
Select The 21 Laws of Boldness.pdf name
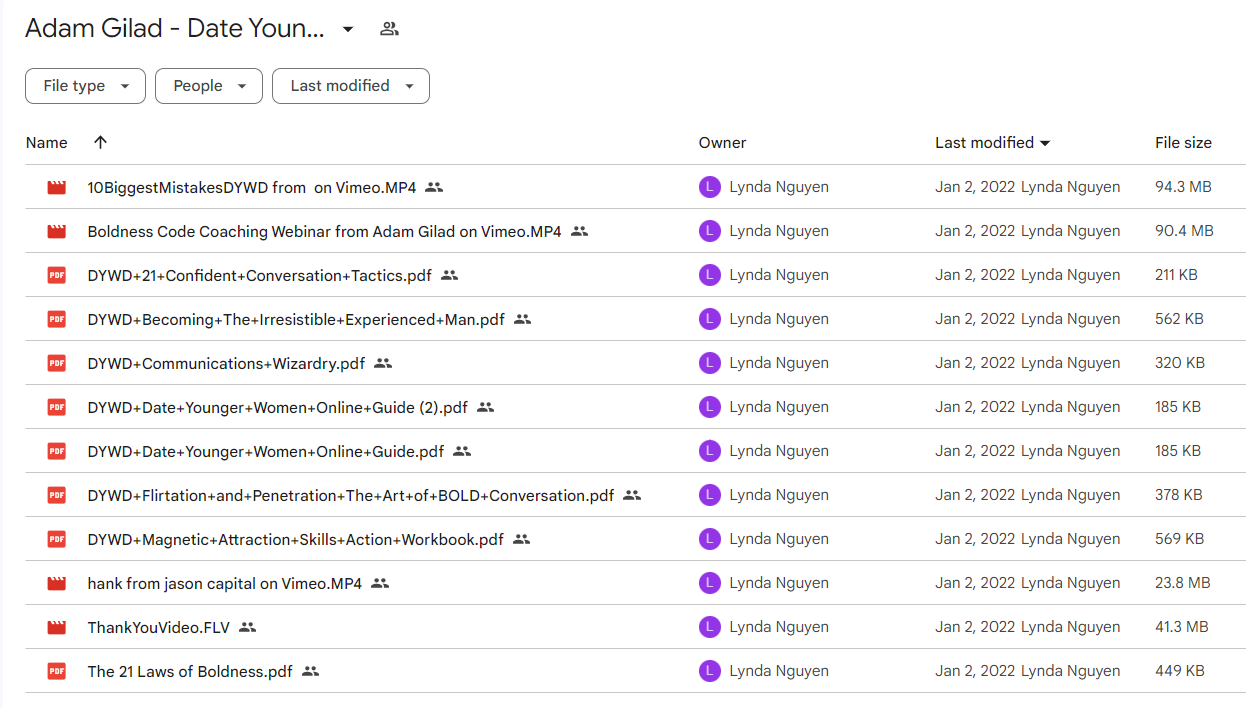[x=190, y=671]
